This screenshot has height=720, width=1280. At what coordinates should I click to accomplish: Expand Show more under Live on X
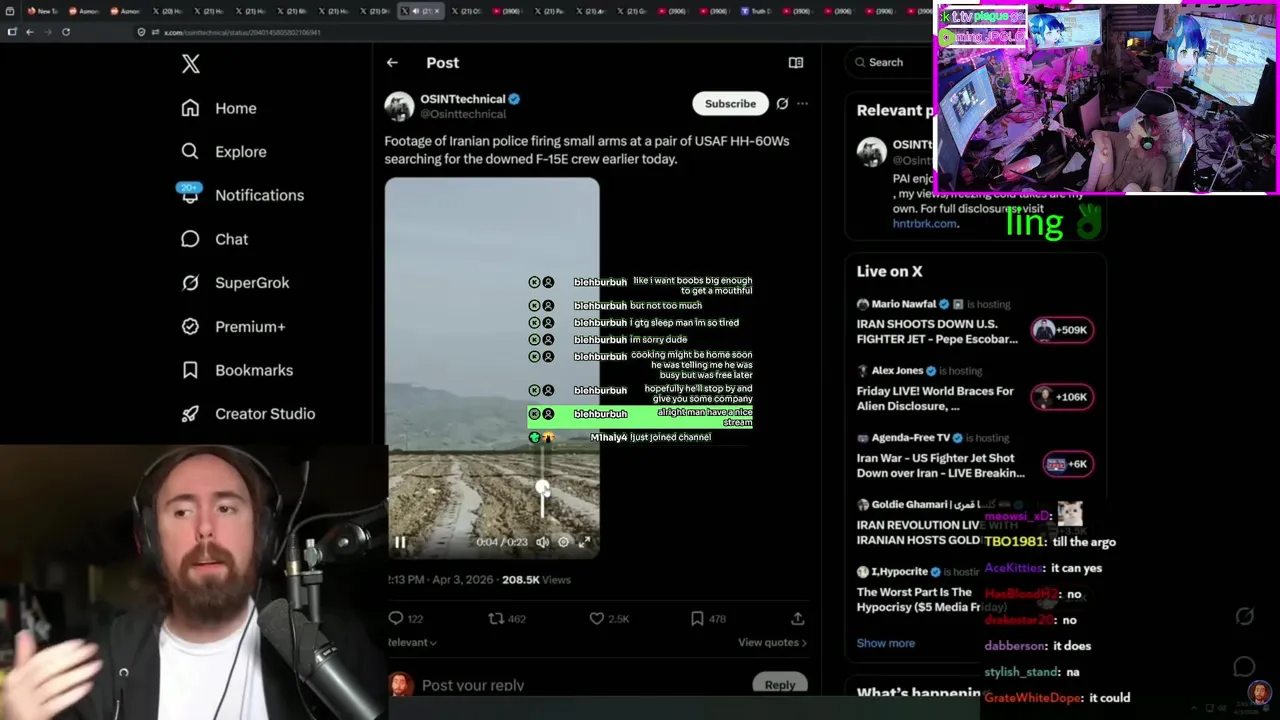click(885, 643)
